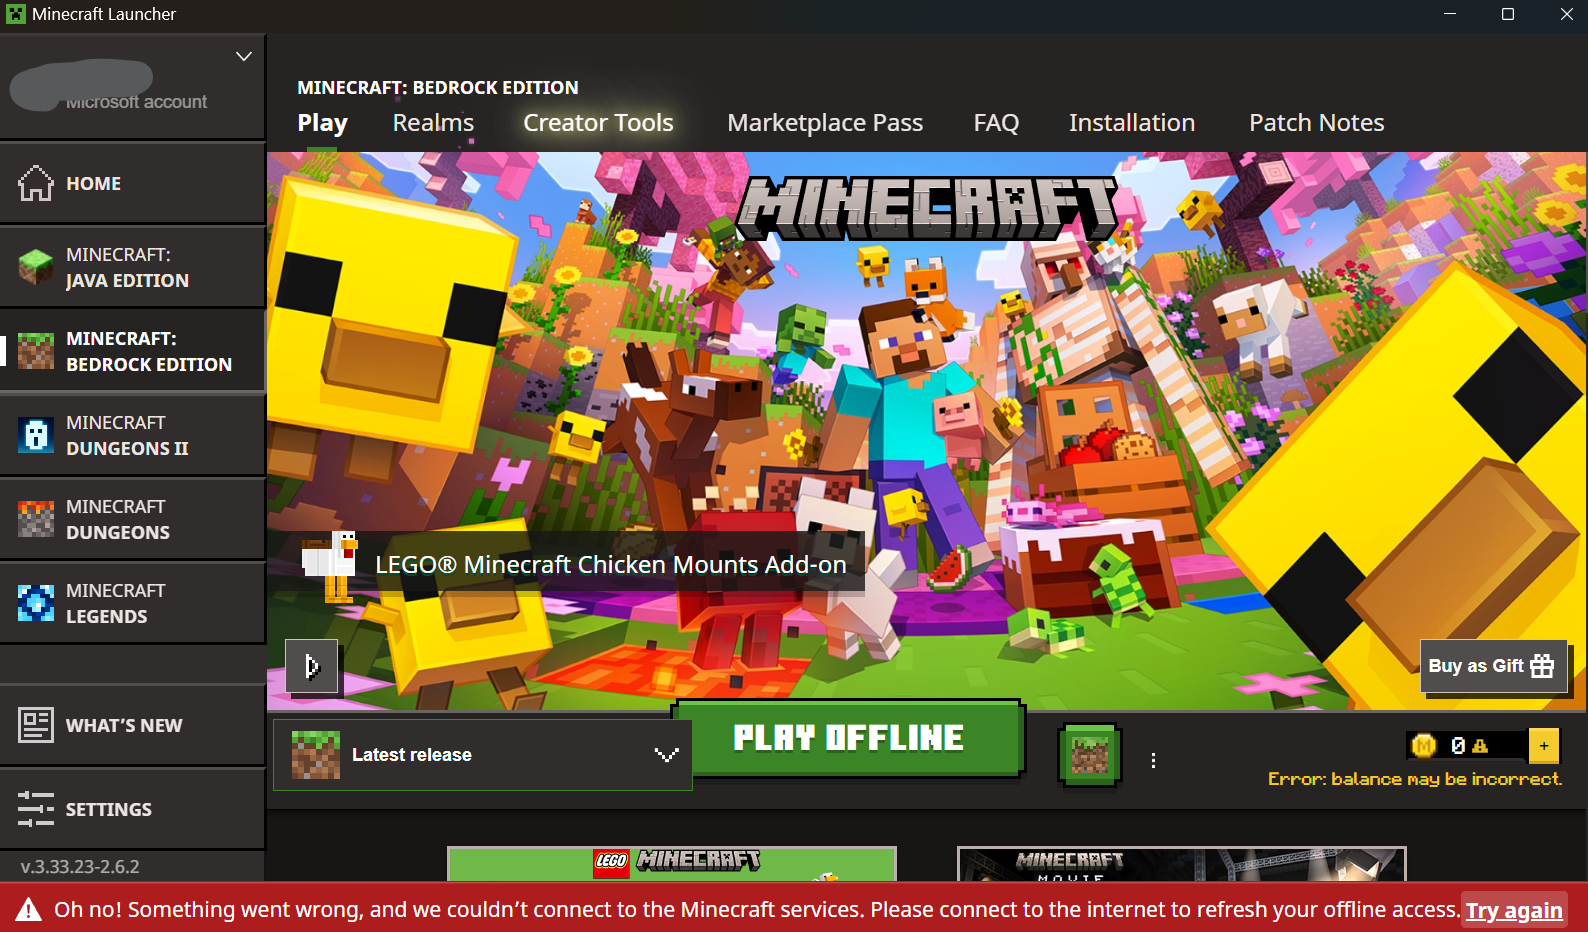The image size is (1588, 932).
Task: Switch to the Realms tab
Action: pos(433,123)
